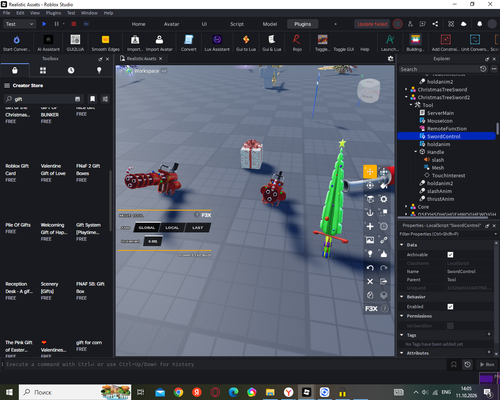Open the Gui to Lua plugin
Viewport: 500px width, 400px height.
(246, 43)
